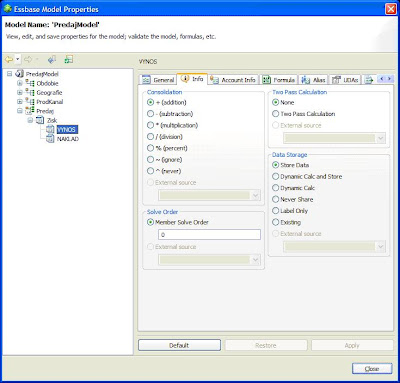Click the NAKLAD member icon

(50, 139)
